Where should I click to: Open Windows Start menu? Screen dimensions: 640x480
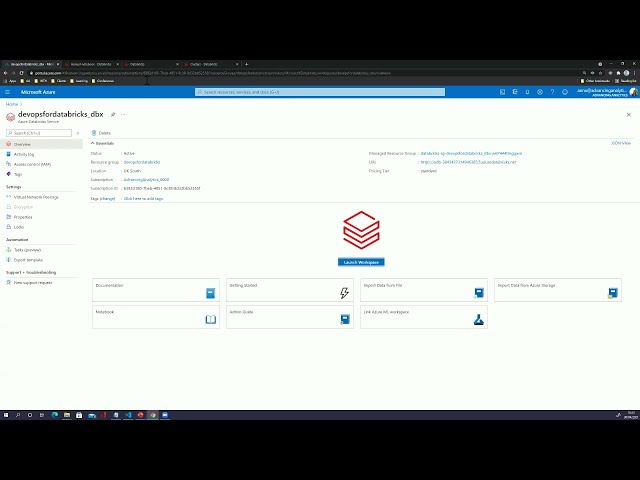6,415
